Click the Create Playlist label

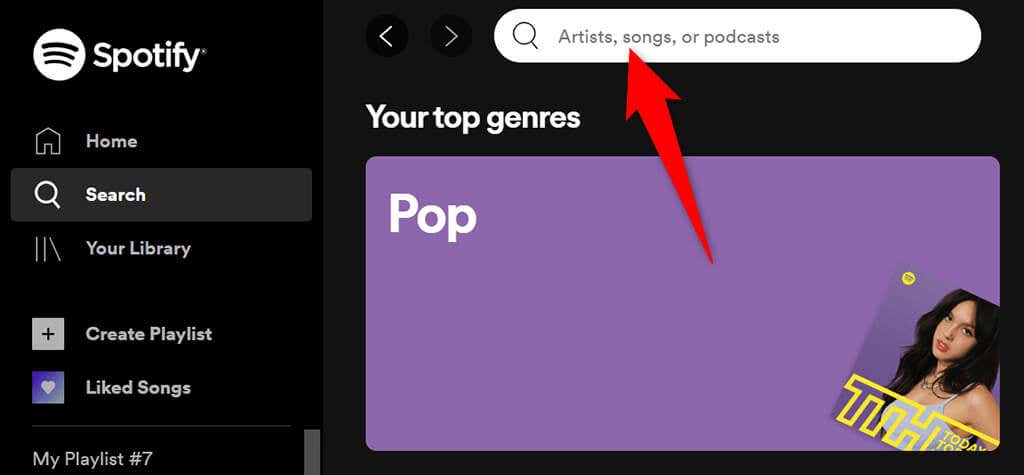click(149, 334)
